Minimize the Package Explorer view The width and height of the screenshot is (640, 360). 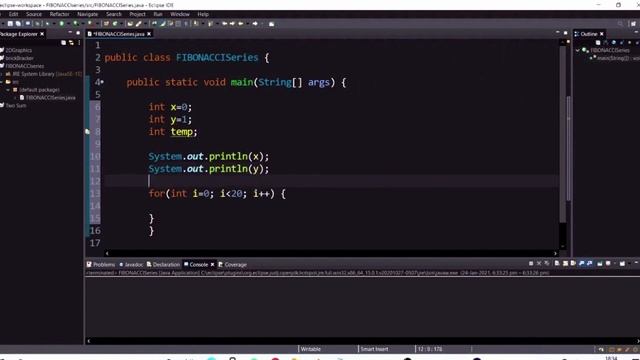coord(70,33)
